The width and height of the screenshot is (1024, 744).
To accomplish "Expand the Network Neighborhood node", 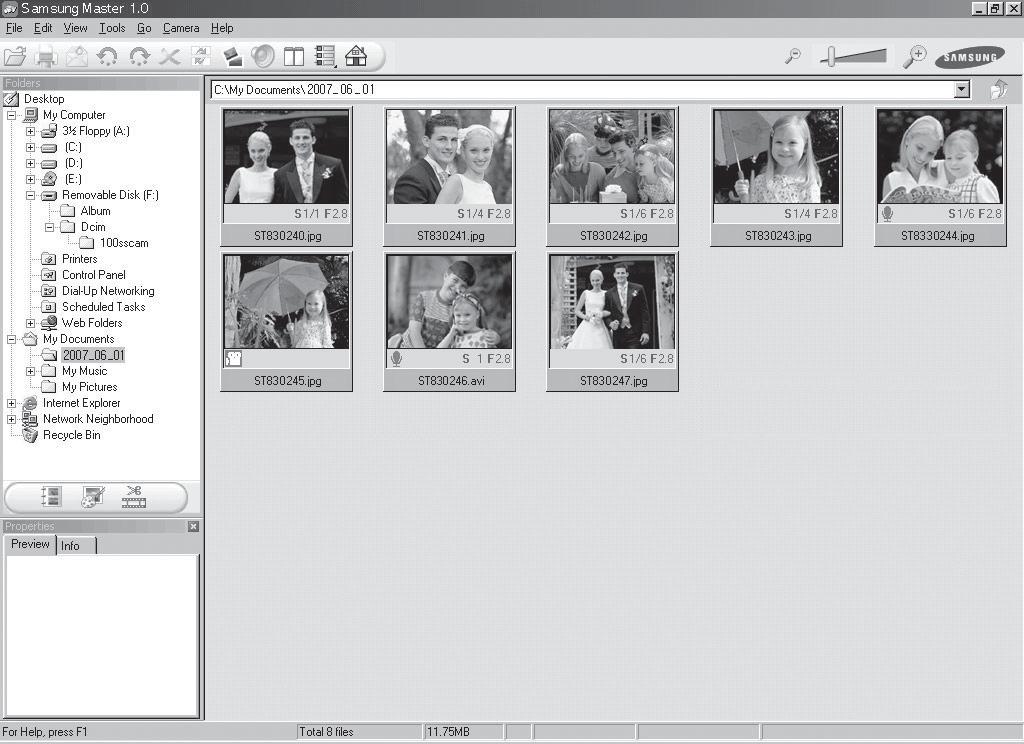I will coord(12,419).
